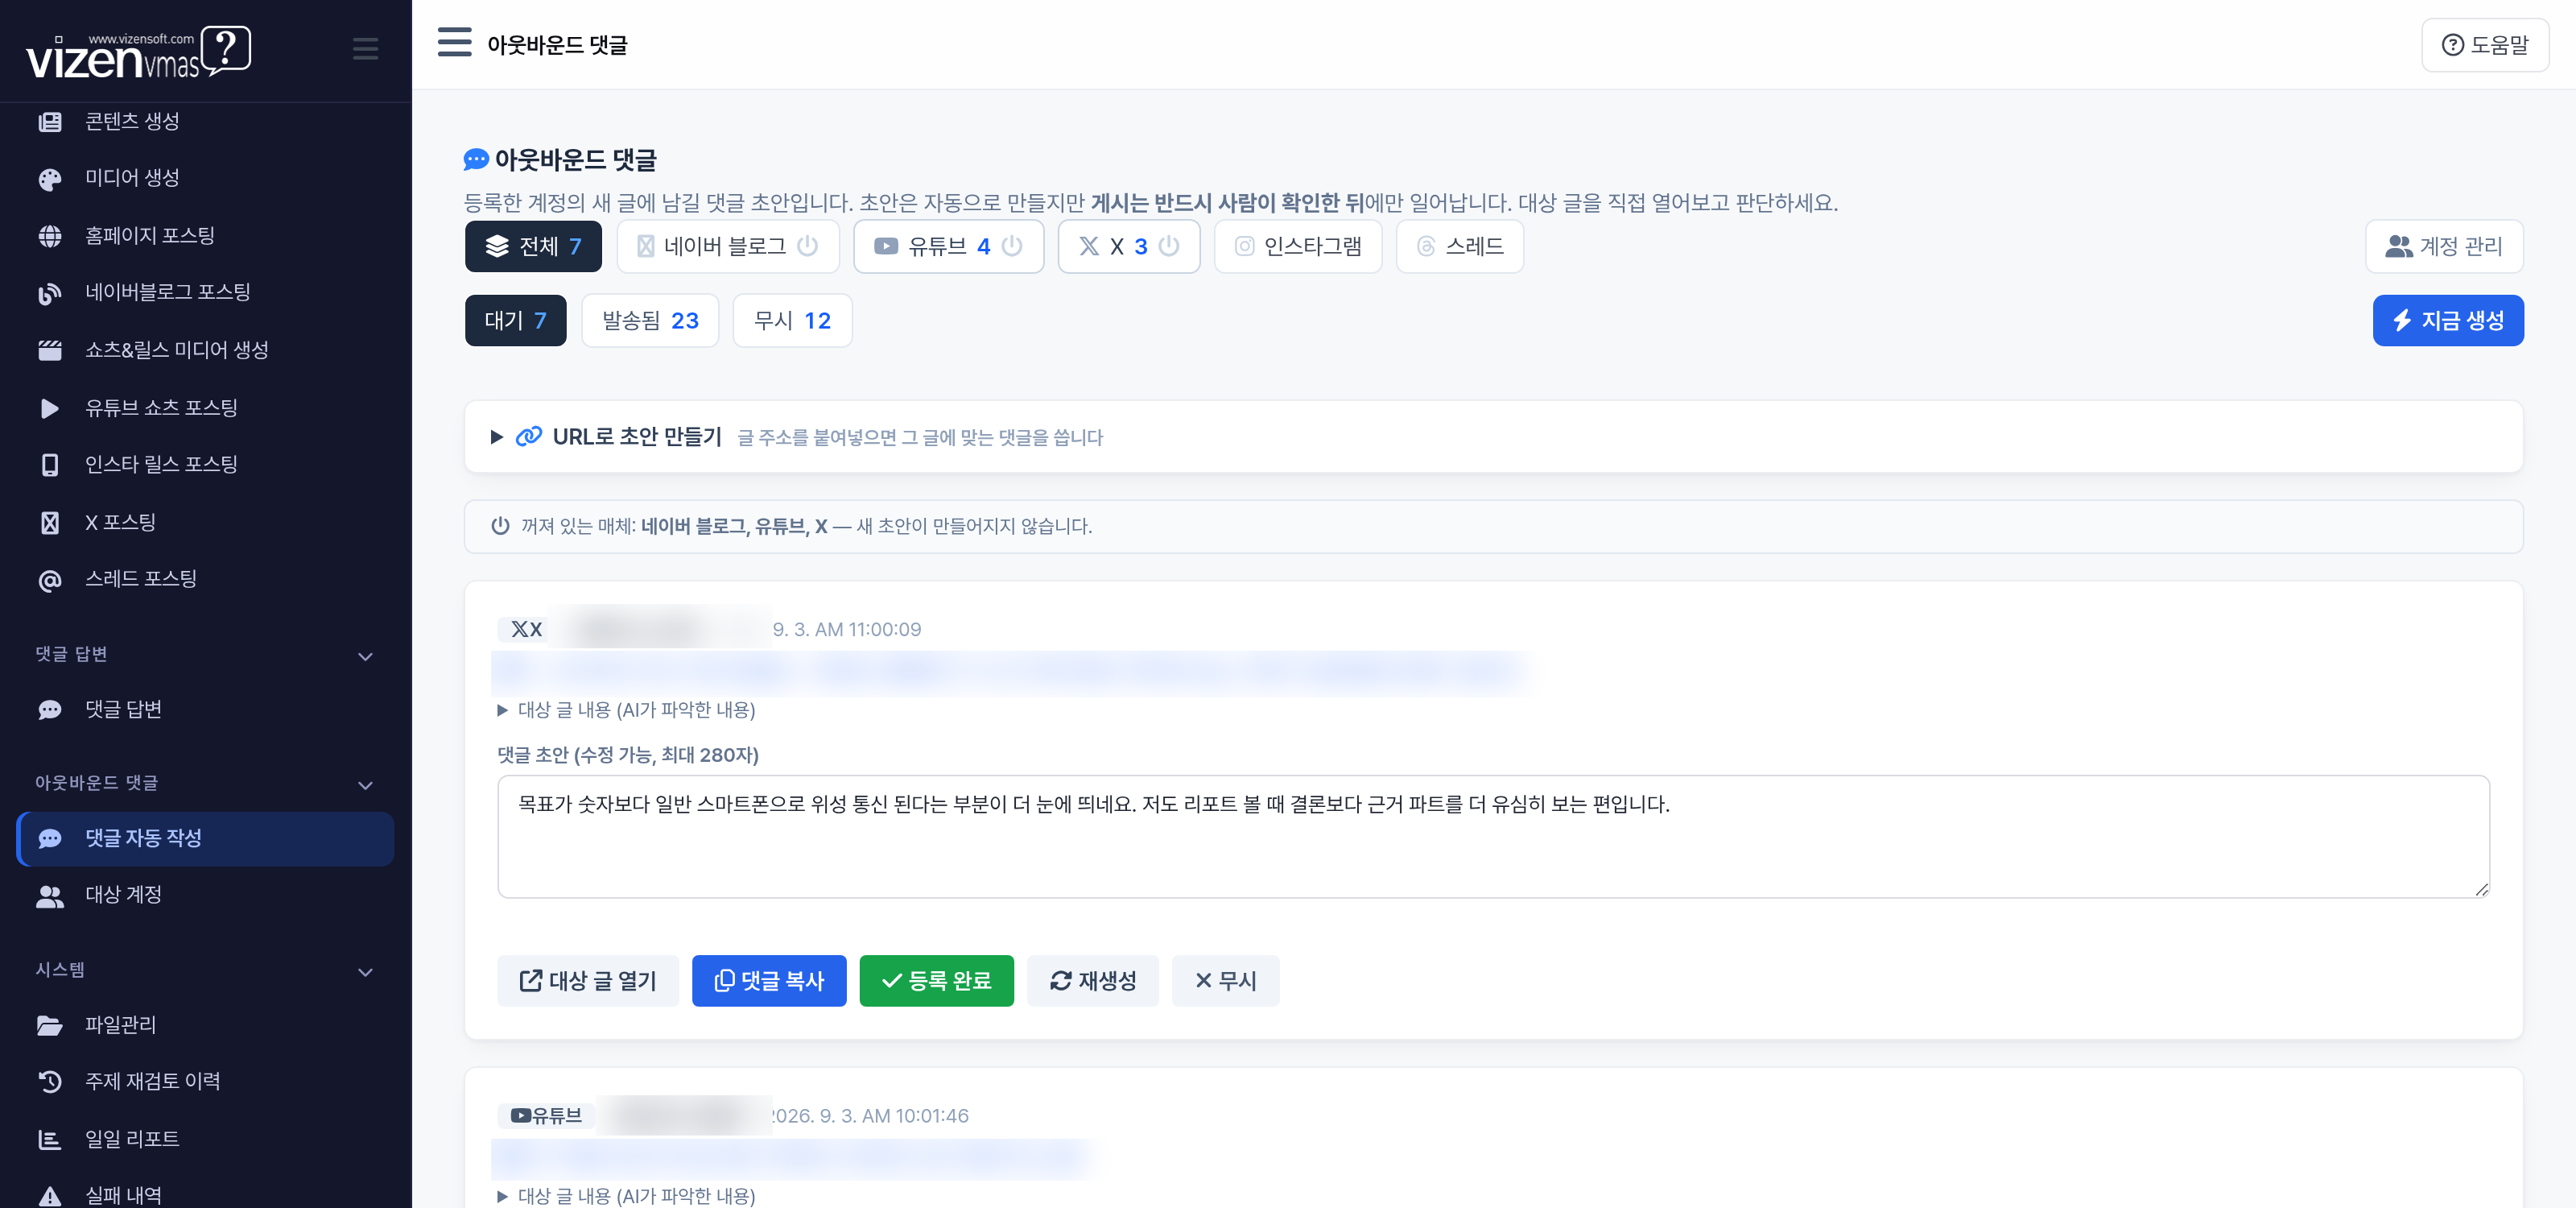Click the 도움말 help button
Screen dimensions: 2576x1208
(2484, 45)
